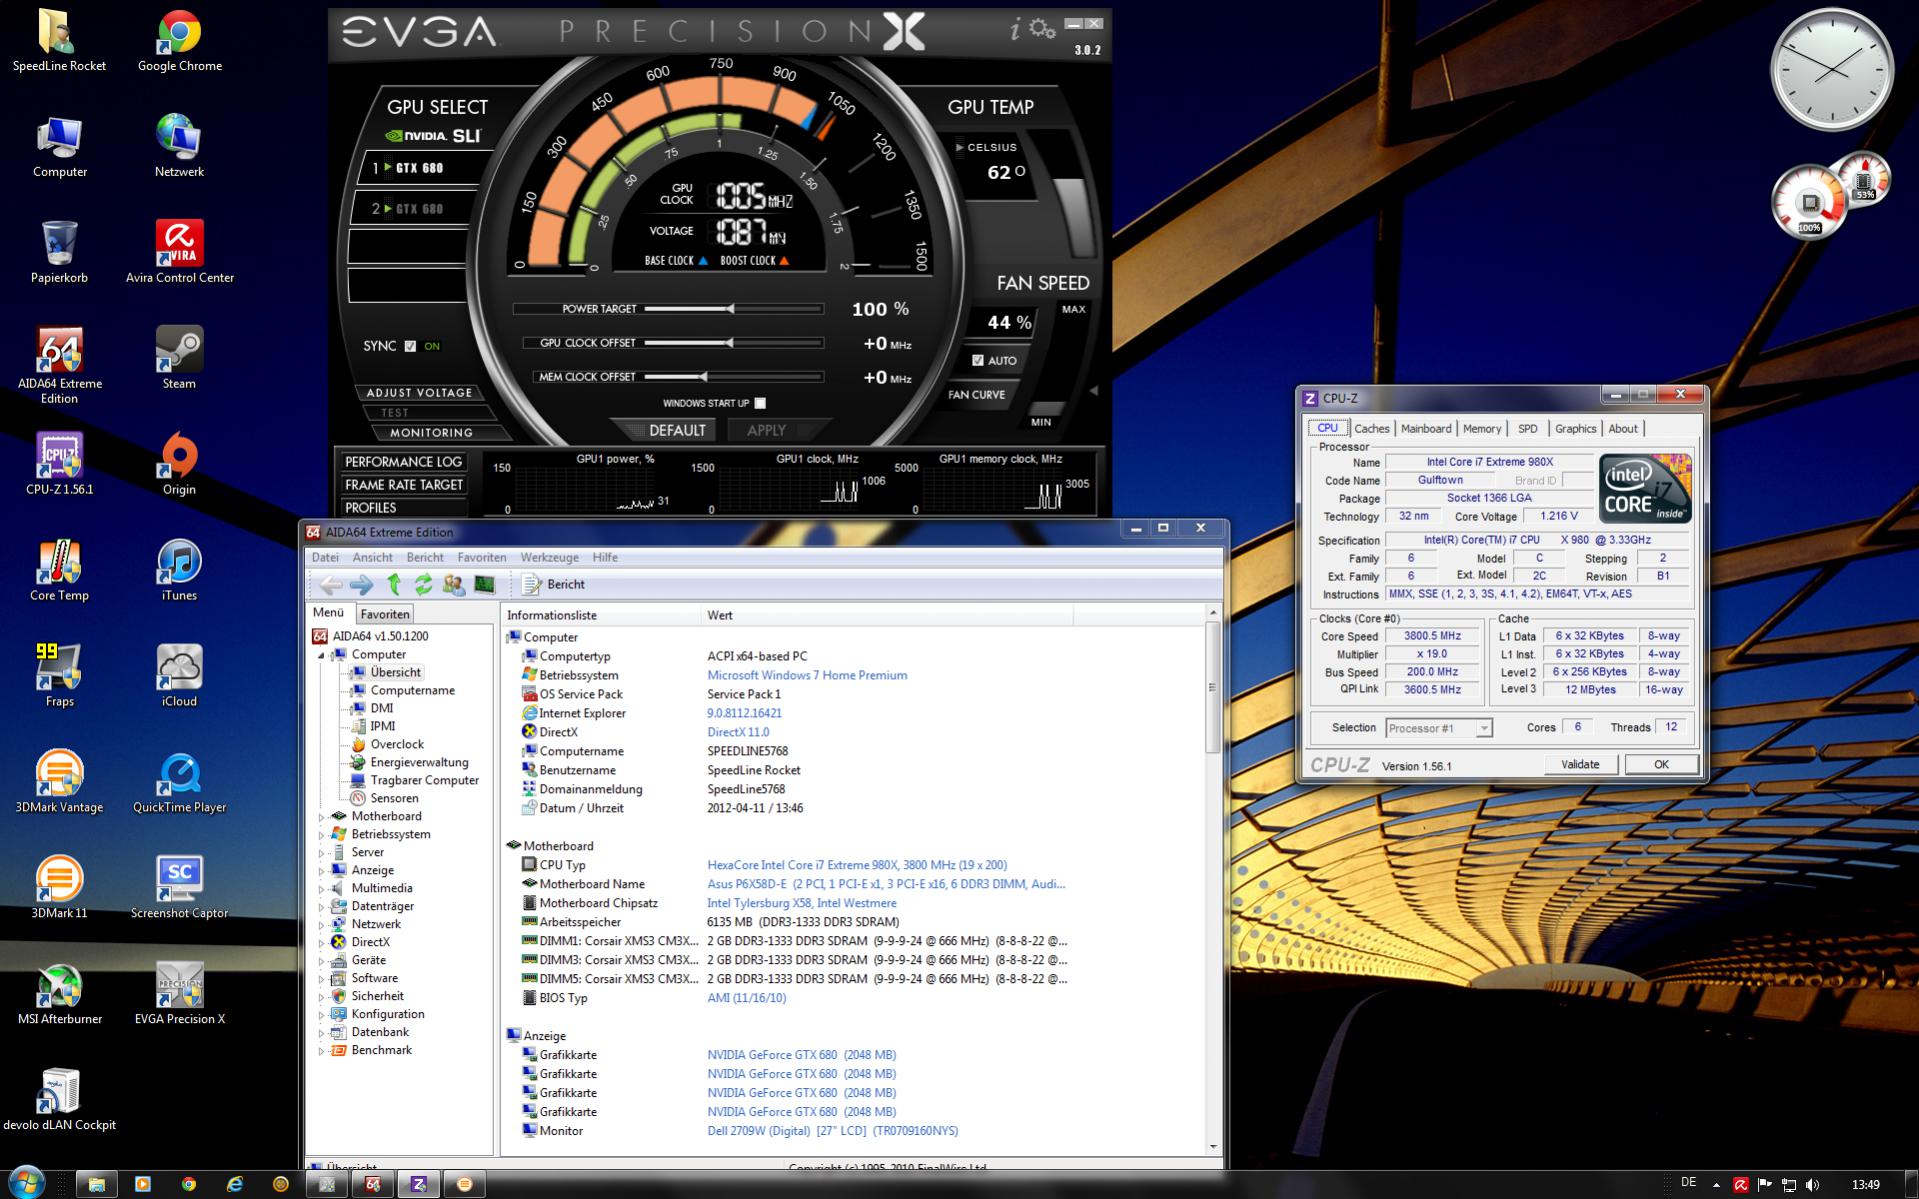Expand the Multimedia tree node

point(322,889)
